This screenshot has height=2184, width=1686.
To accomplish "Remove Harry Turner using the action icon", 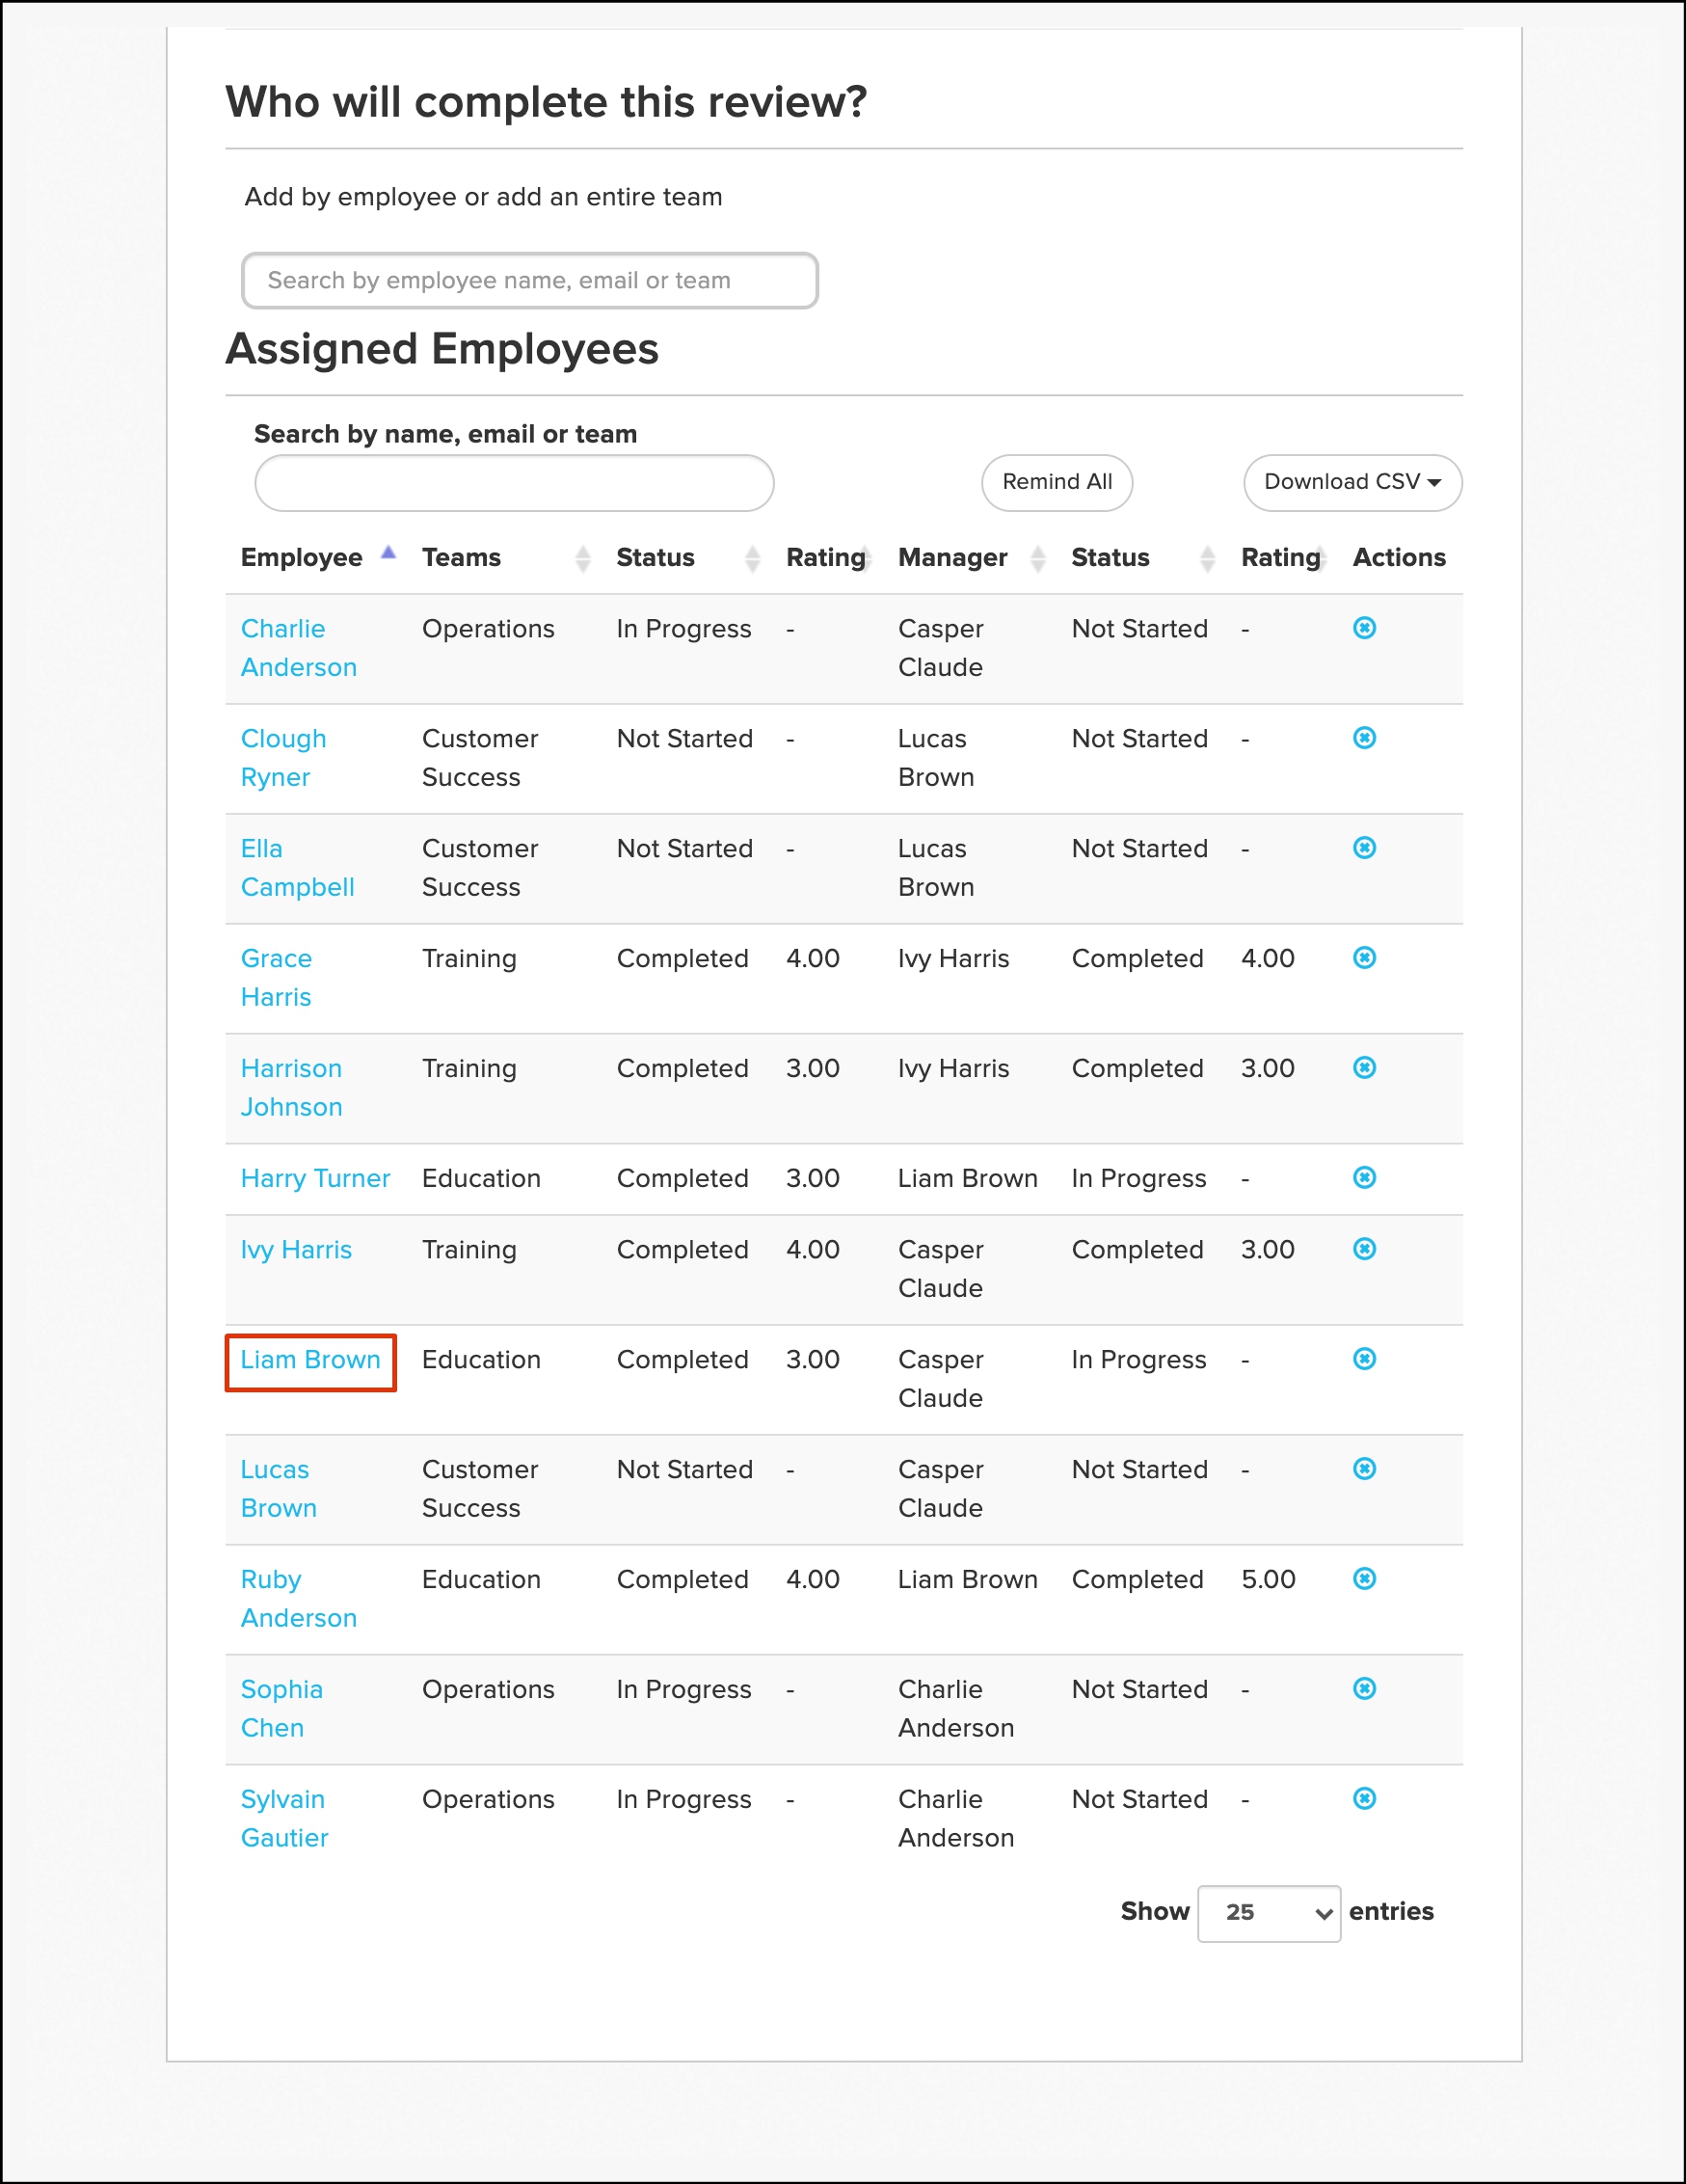I will click(x=1364, y=1178).
